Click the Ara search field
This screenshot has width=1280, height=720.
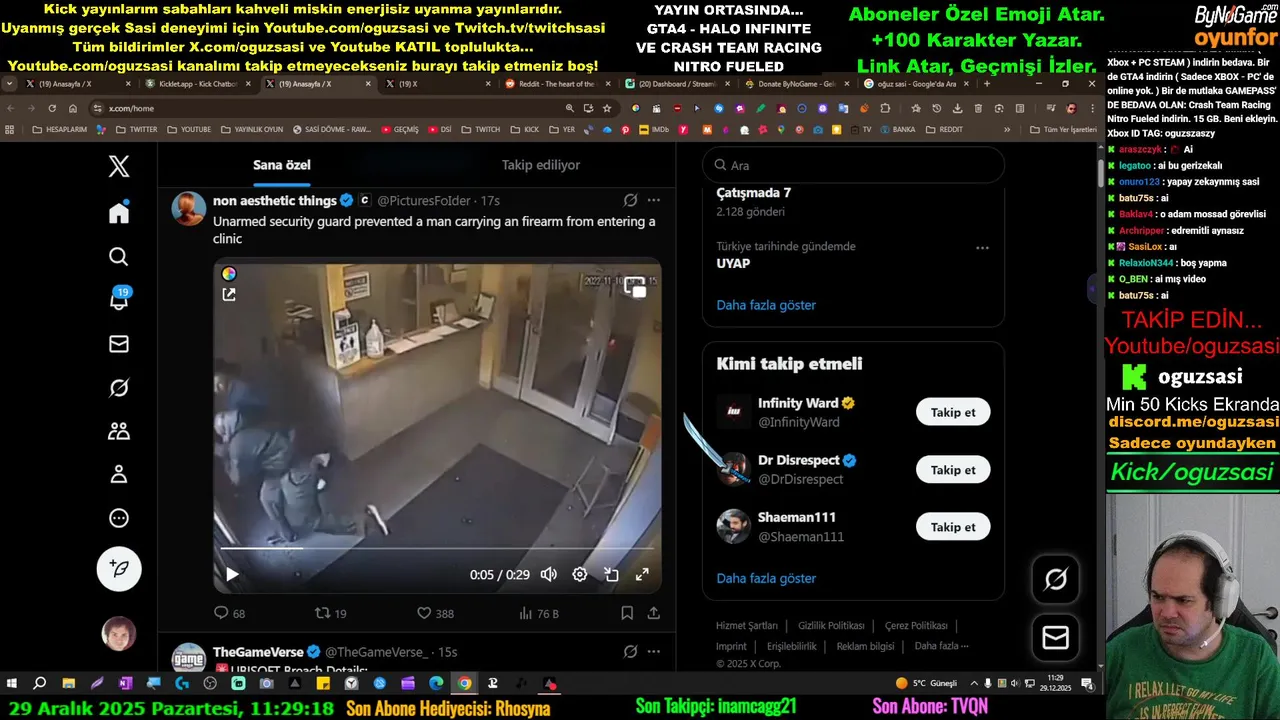[x=853, y=165]
